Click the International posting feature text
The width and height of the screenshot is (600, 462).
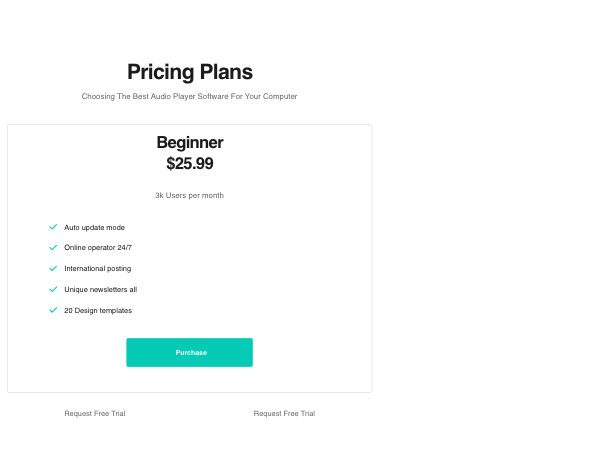97,268
